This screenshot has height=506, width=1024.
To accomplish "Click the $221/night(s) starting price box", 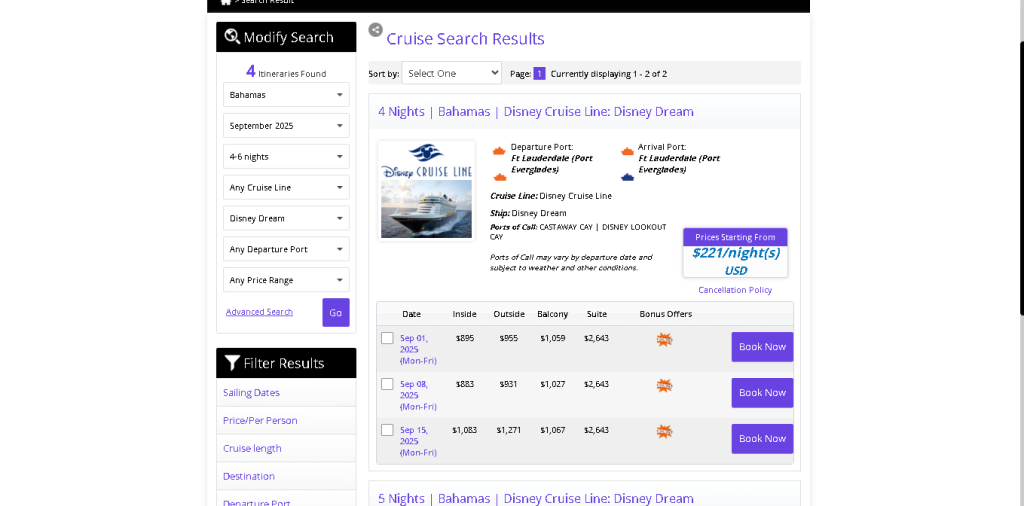I will (735, 253).
